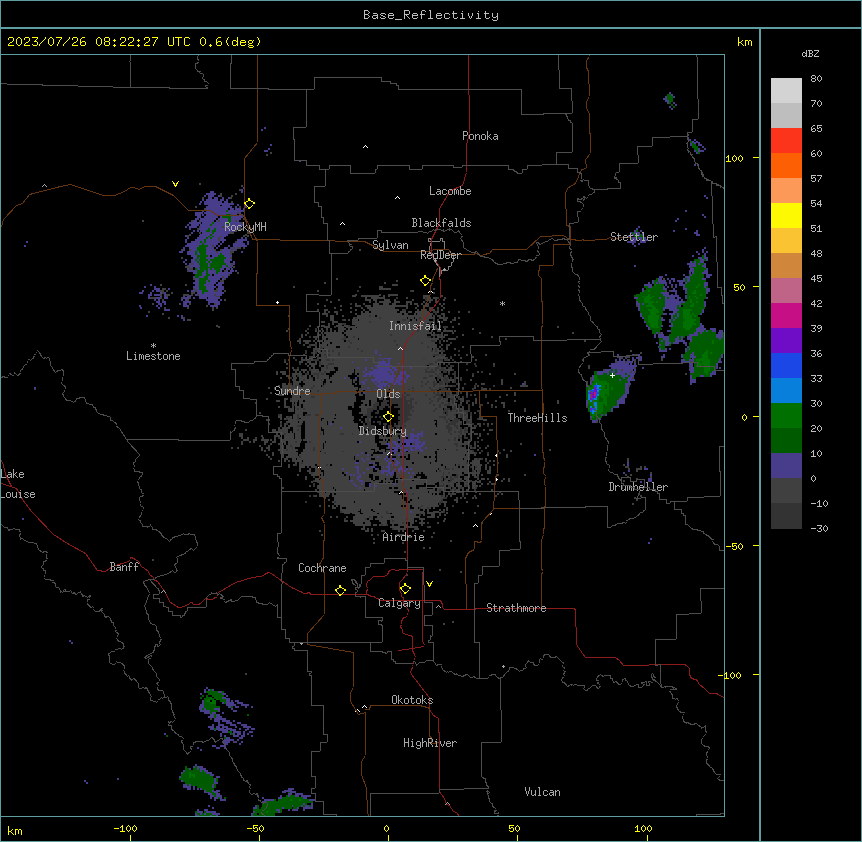Click the Blackfalds city label
The width and height of the screenshot is (862, 842).
tap(441, 223)
